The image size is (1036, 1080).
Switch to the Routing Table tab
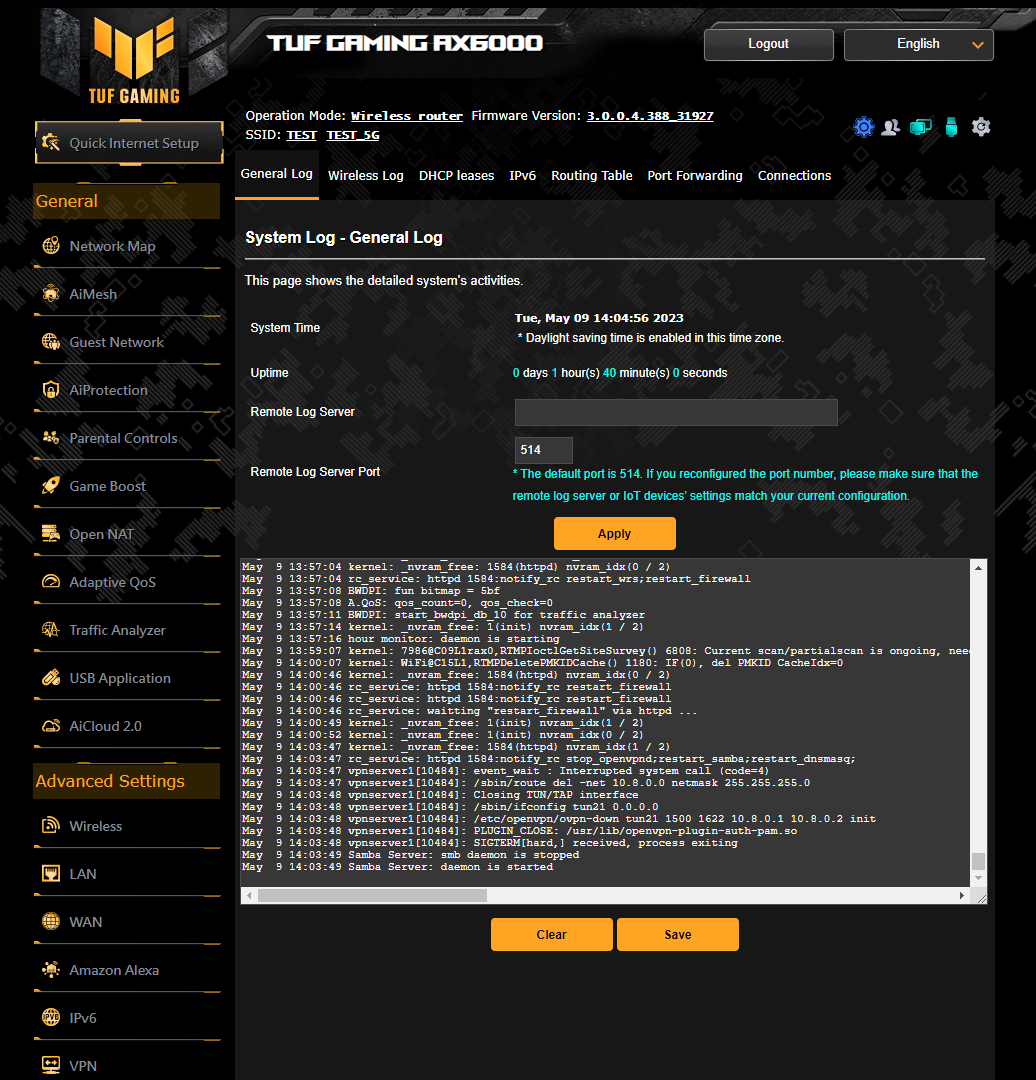(592, 176)
